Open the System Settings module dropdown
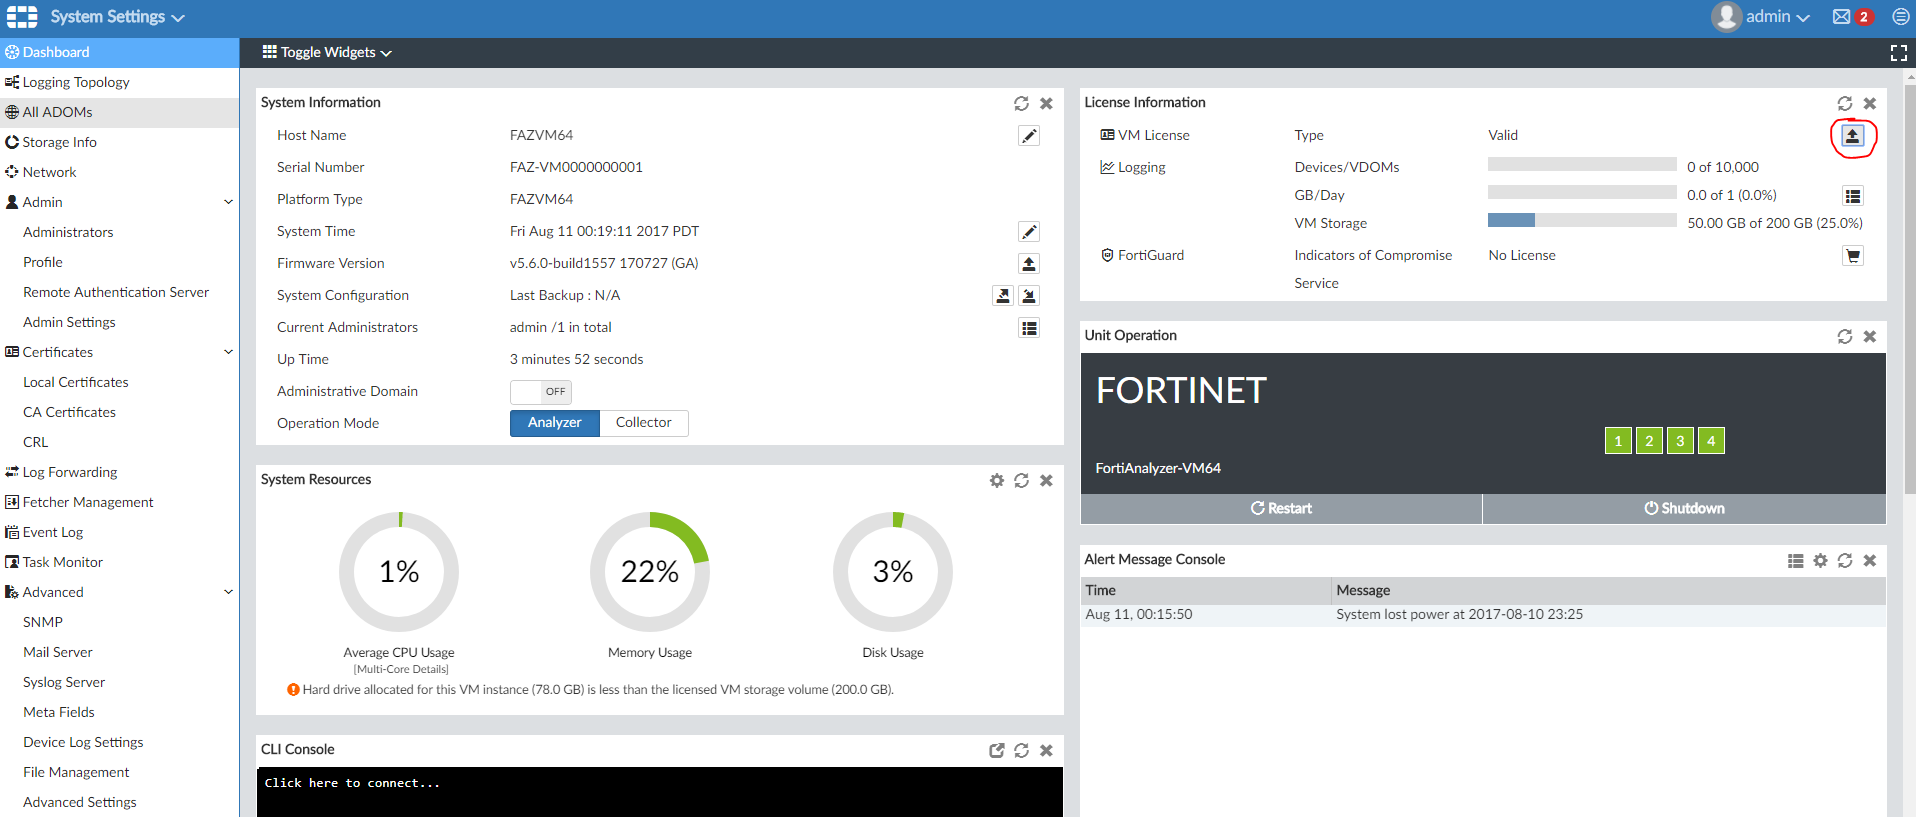 117,17
